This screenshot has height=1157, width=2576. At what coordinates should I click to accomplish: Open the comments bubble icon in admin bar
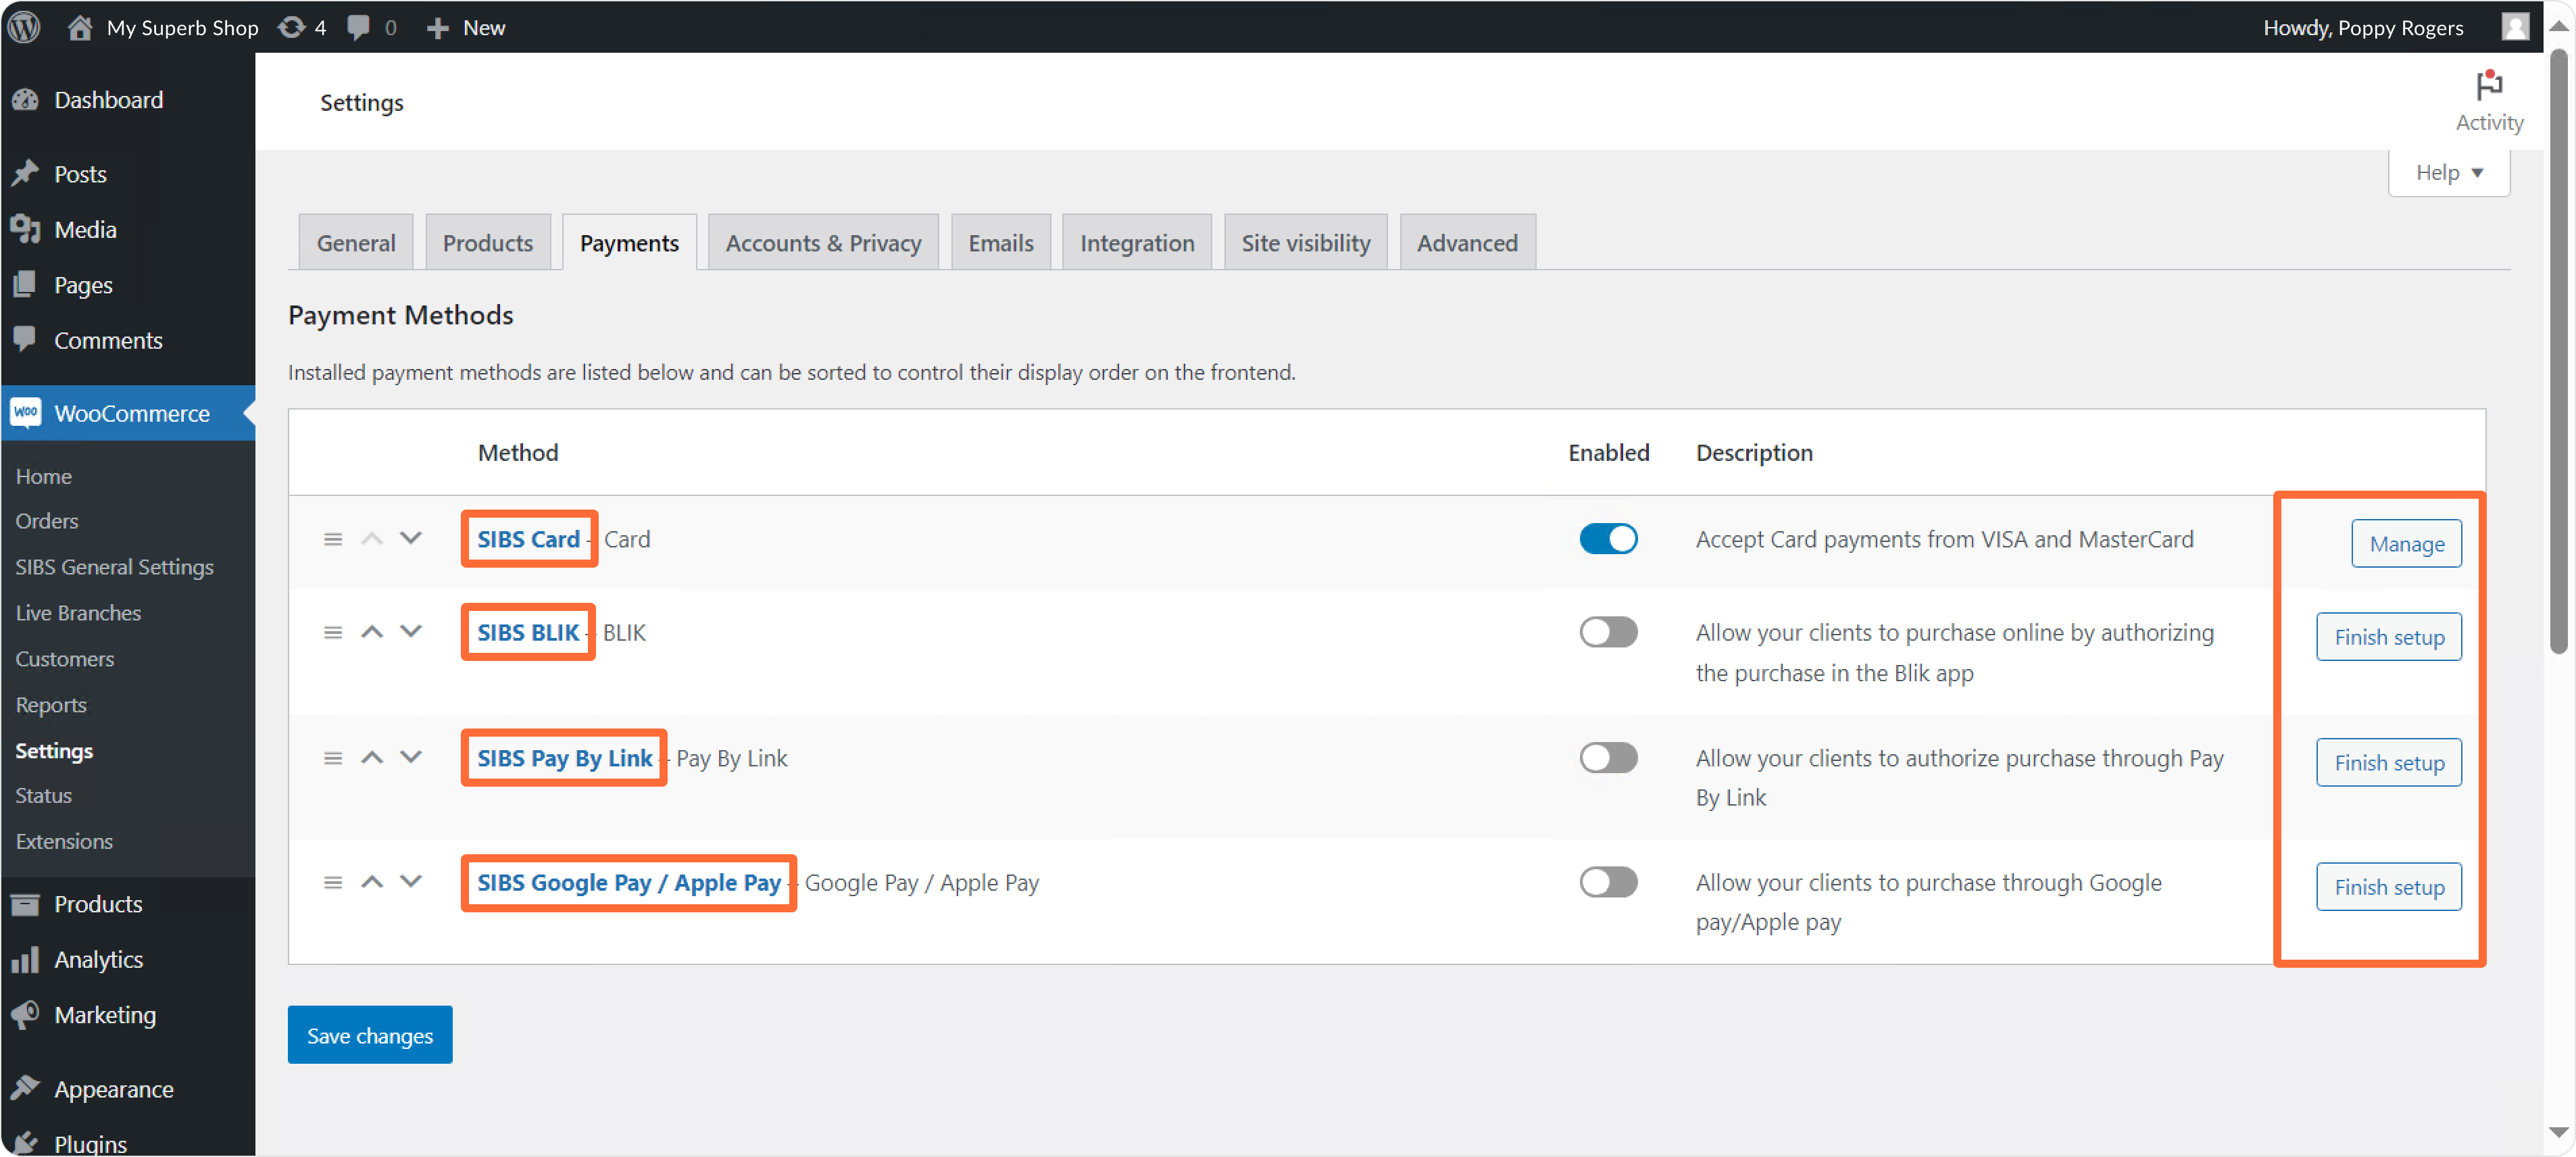[358, 27]
